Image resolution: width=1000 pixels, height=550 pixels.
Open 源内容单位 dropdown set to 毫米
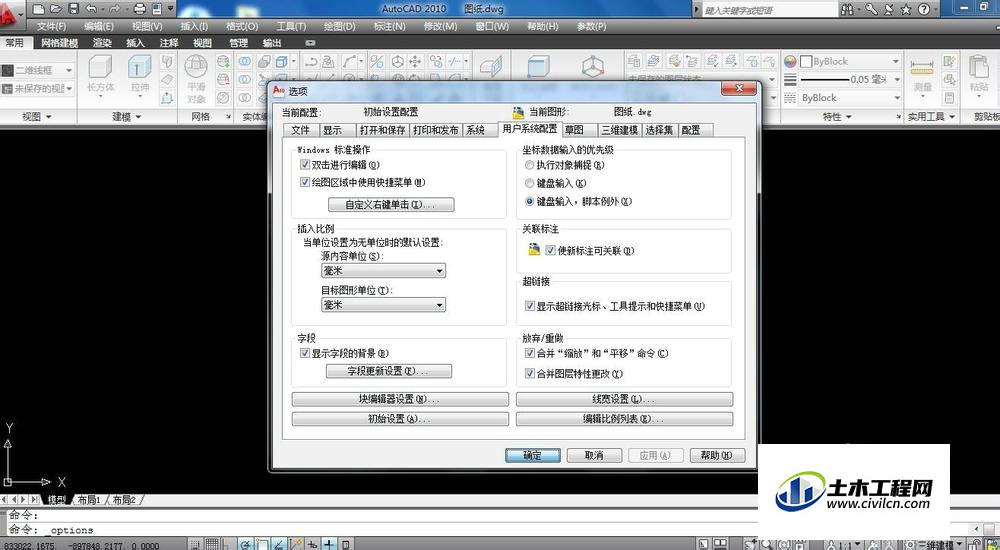(383, 271)
